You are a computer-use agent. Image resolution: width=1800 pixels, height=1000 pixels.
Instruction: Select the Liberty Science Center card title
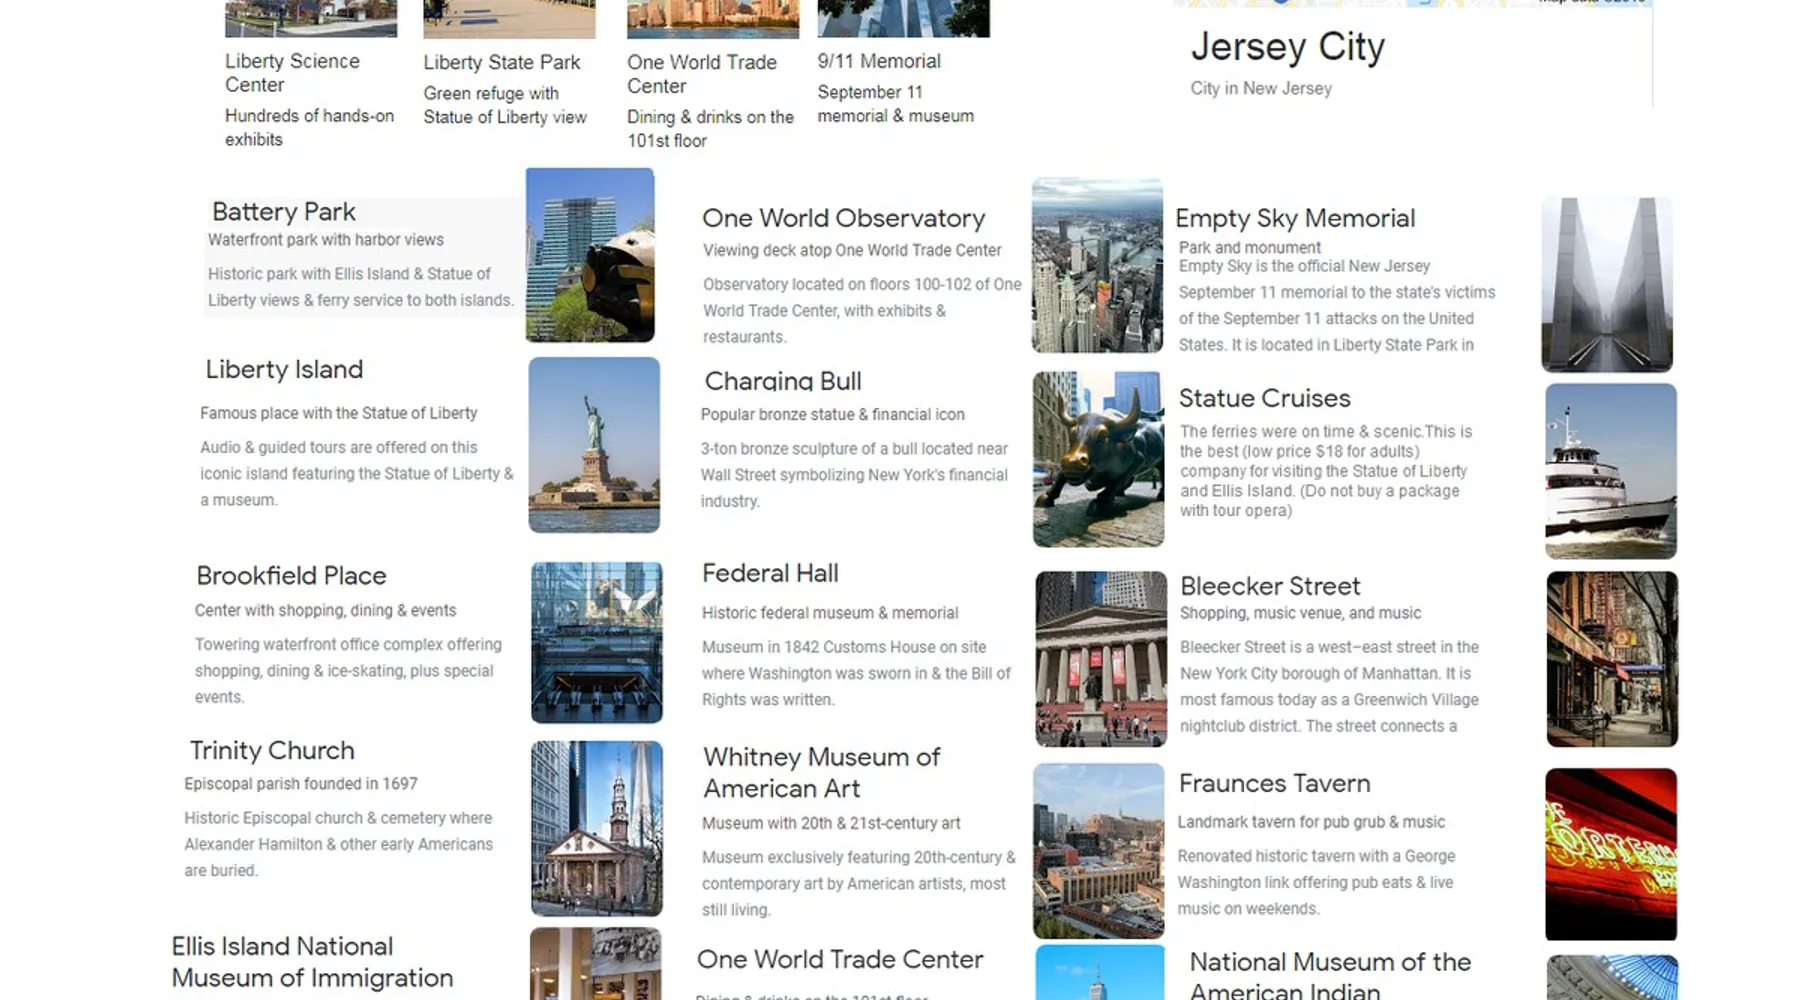tap(292, 73)
